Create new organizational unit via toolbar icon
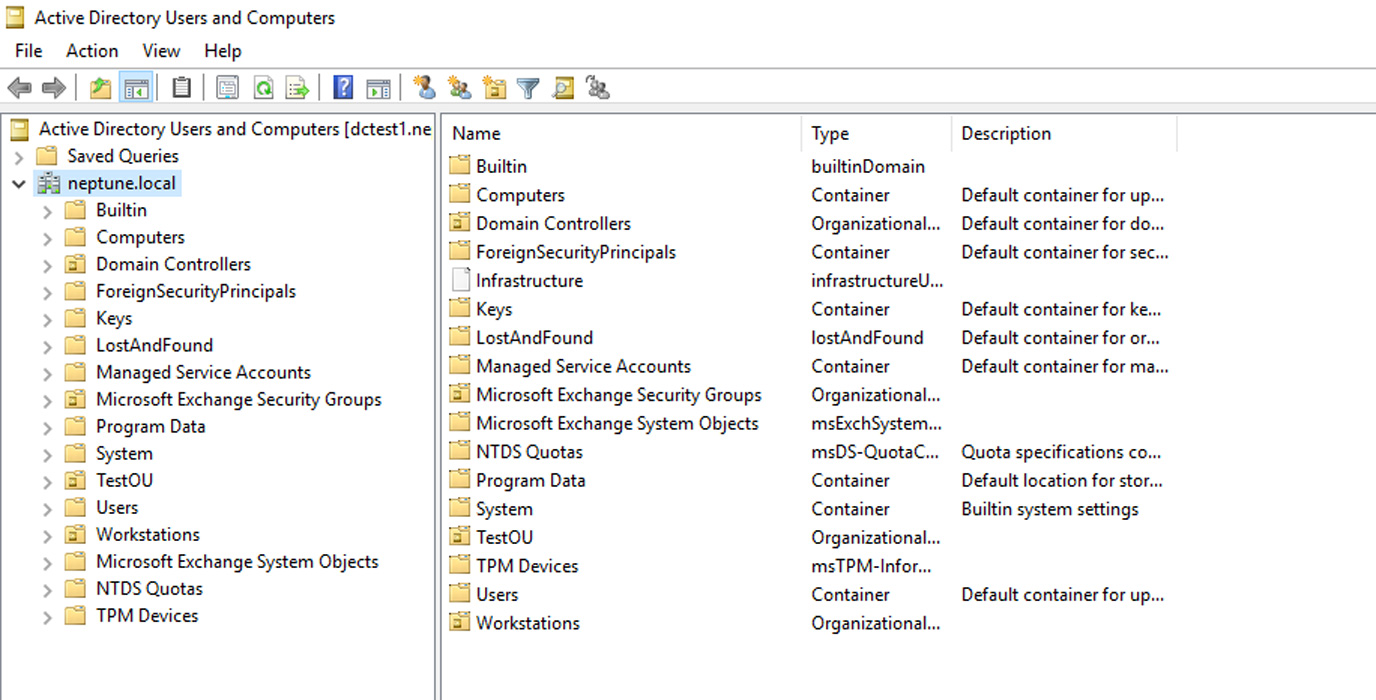The width and height of the screenshot is (1376, 700). tap(494, 88)
